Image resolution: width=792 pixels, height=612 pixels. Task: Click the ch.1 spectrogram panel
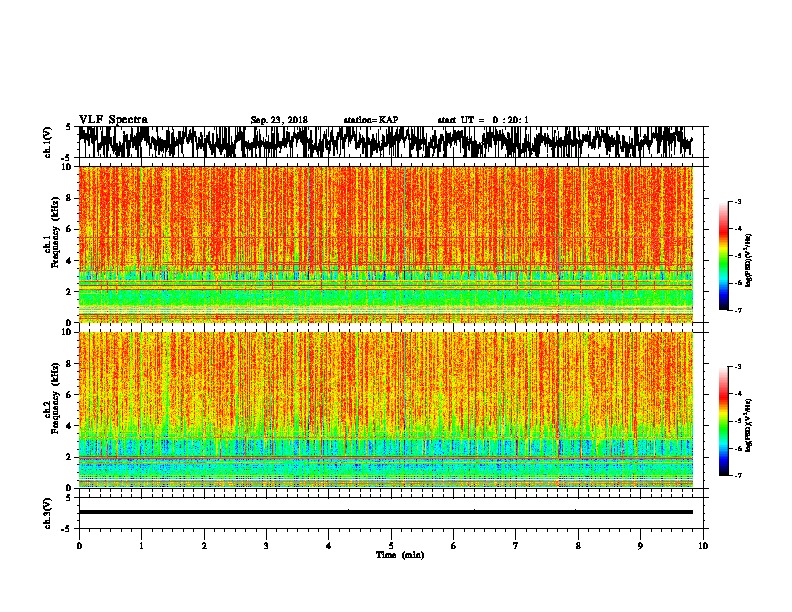tap(385, 244)
